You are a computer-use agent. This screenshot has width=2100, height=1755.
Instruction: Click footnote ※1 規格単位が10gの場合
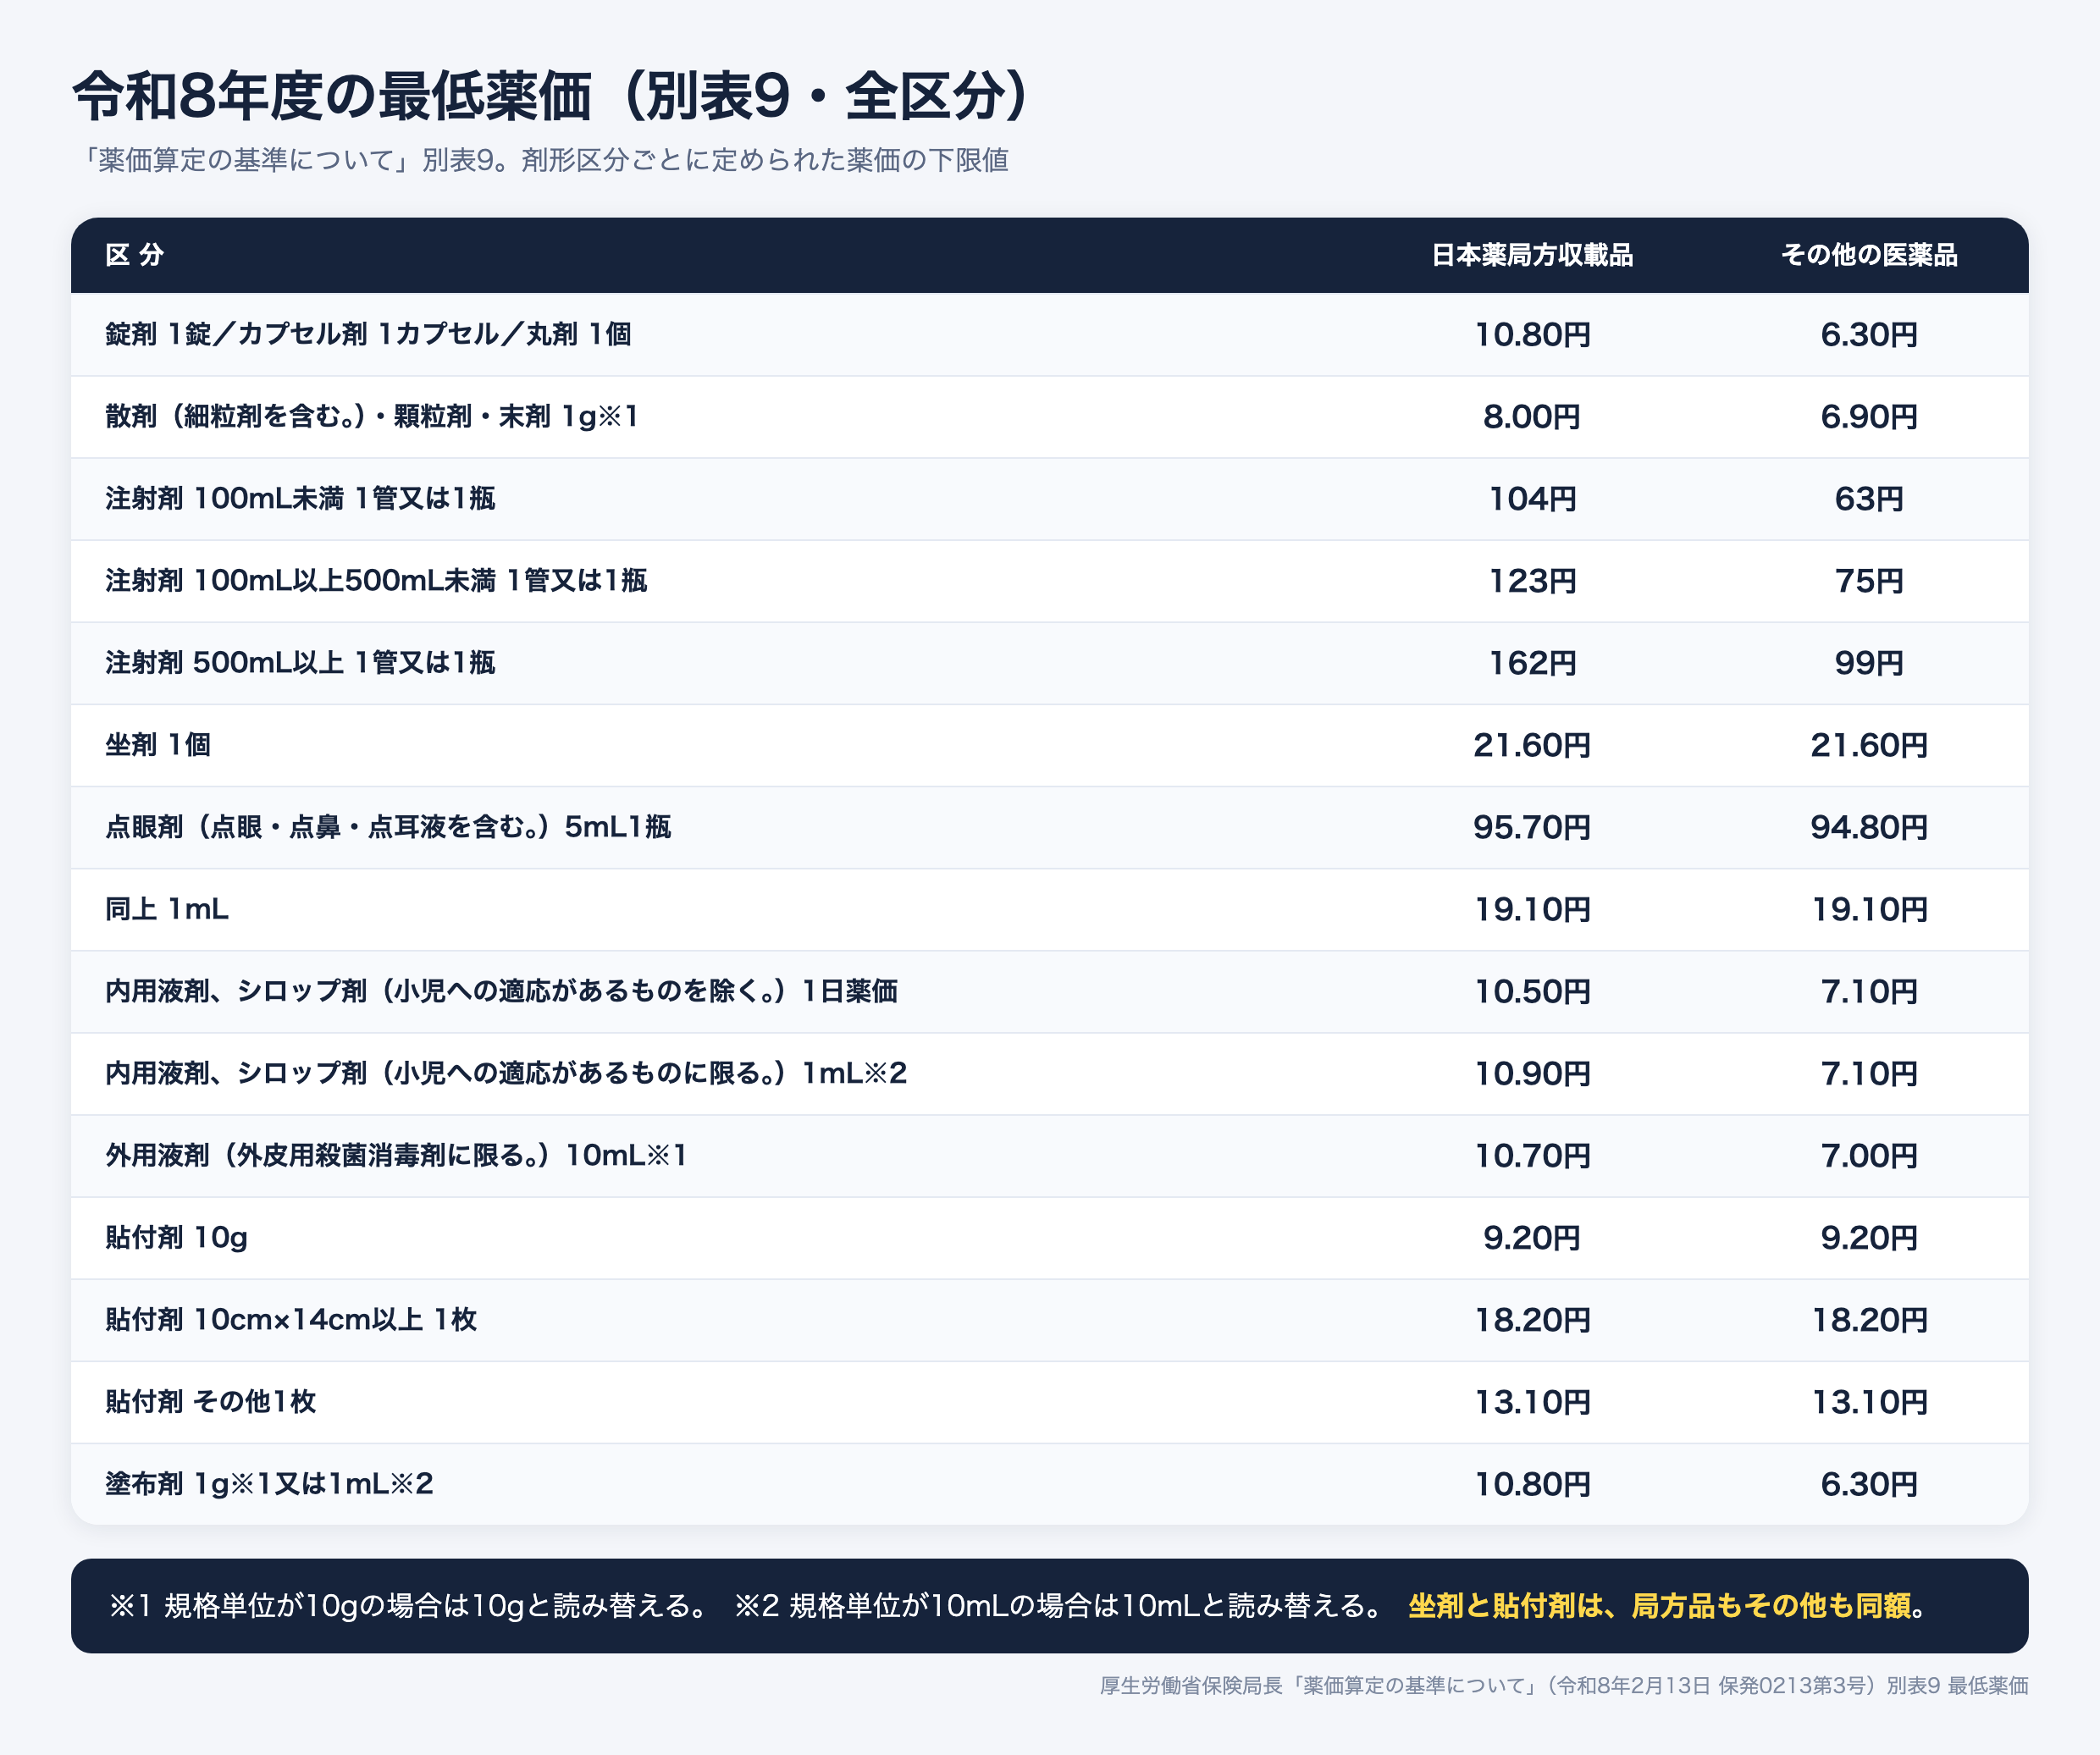click(409, 1605)
